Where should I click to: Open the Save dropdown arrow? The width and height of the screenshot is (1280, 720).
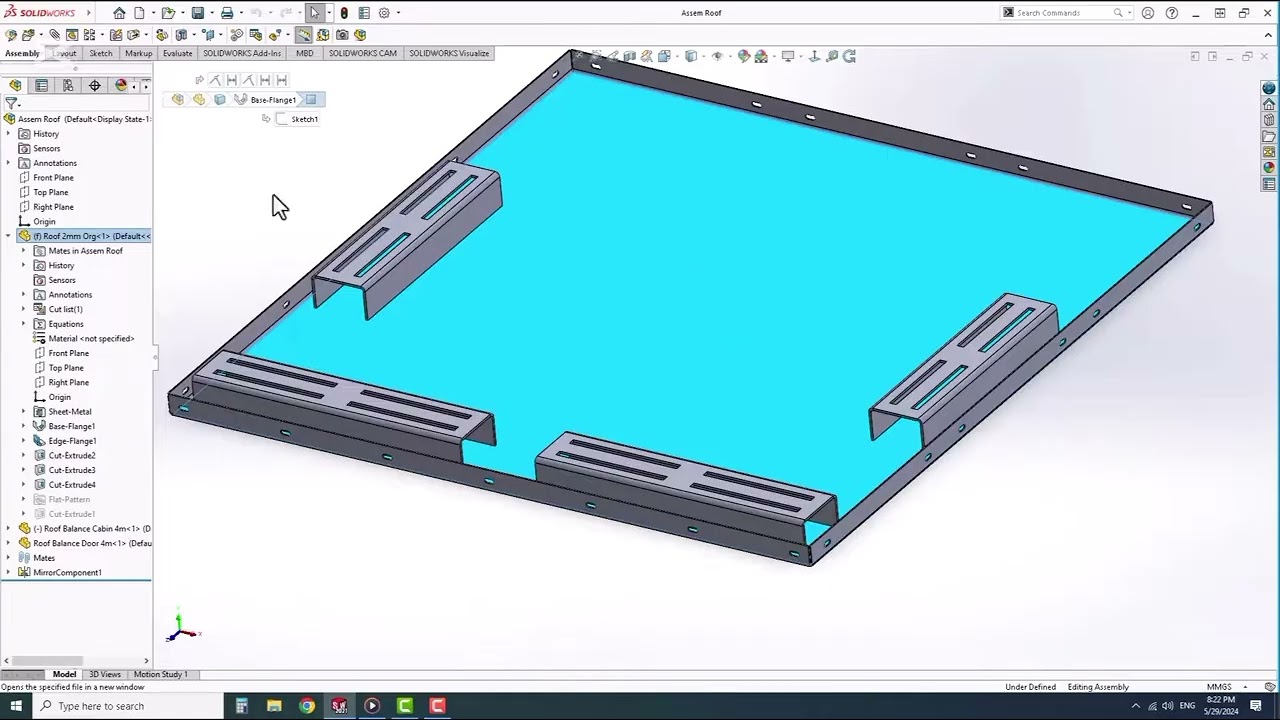click(211, 13)
